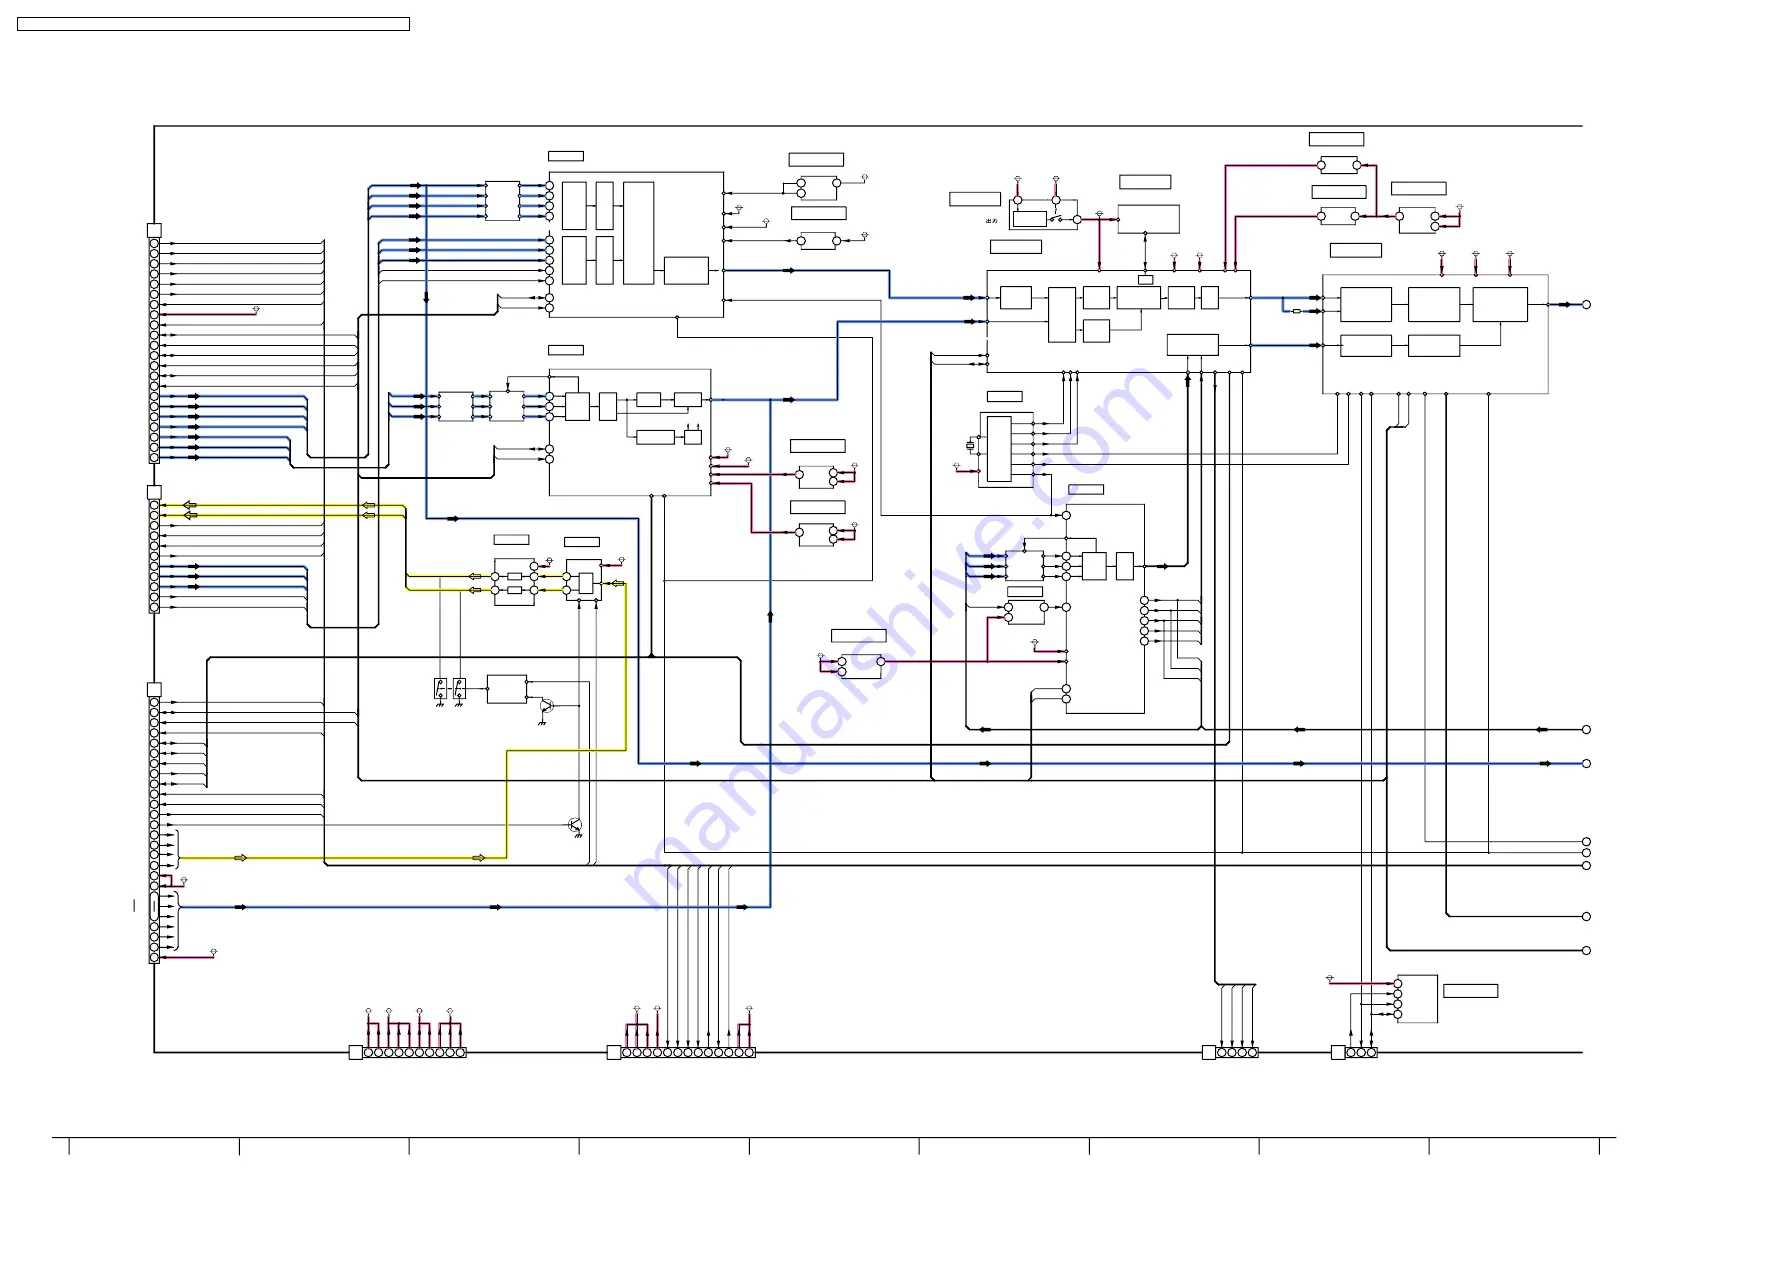The image size is (1787, 1263).
Task: Click the switch contact symbol inside the power block
Action: (x=1056, y=218)
